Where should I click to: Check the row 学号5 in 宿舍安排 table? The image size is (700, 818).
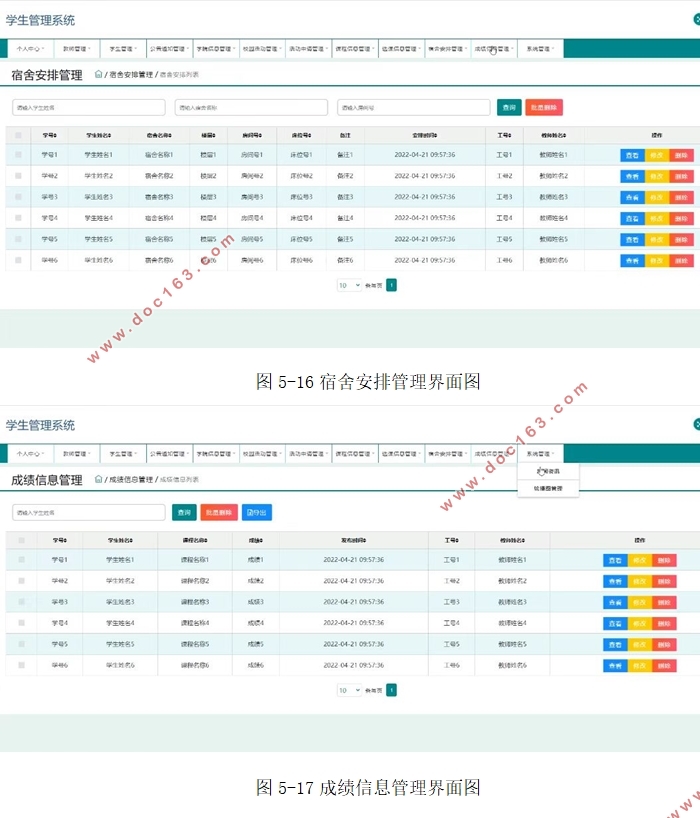18,239
